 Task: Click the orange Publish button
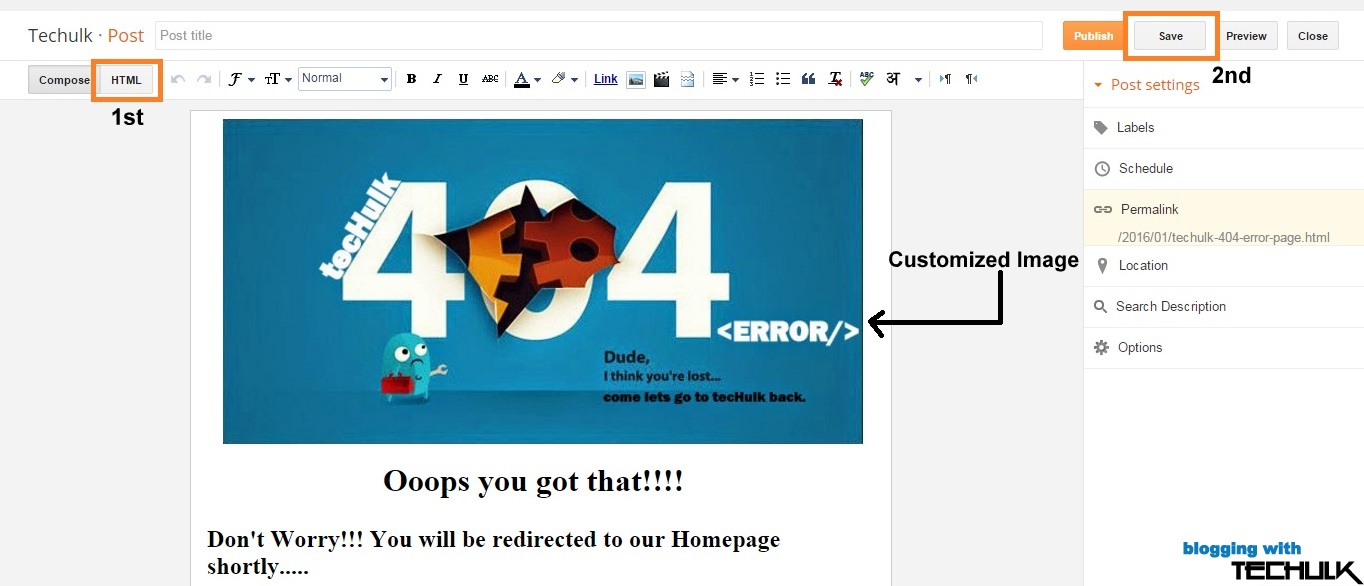tap(1093, 36)
